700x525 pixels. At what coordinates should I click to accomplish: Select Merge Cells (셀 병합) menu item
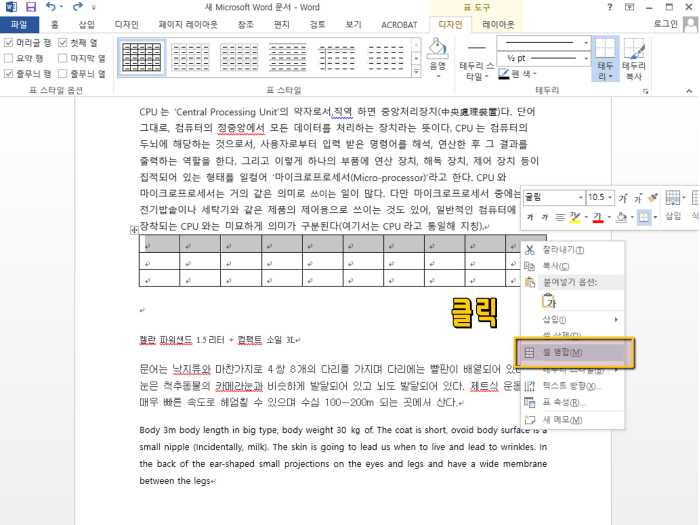click(x=573, y=353)
